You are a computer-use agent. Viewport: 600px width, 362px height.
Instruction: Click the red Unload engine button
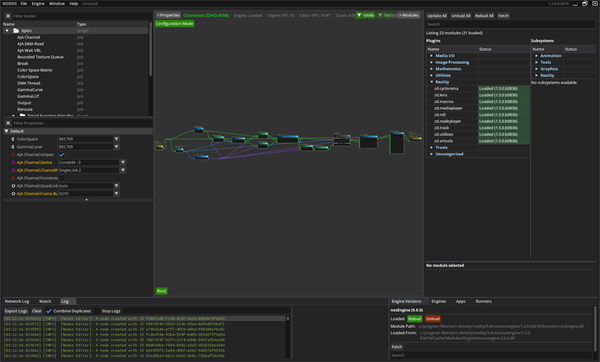(x=433, y=319)
